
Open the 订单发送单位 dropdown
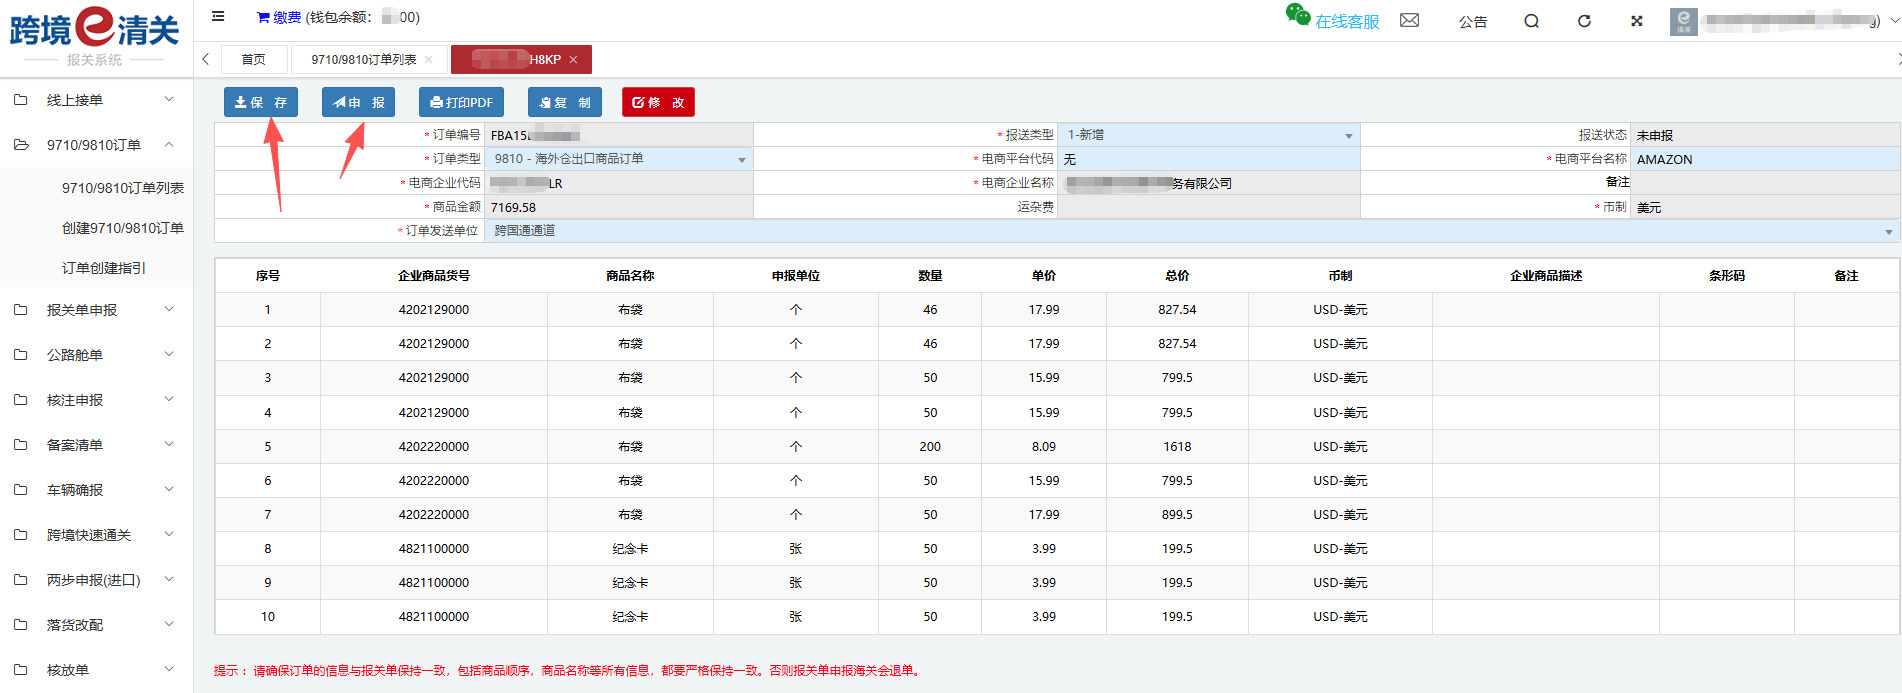[x=1190, y=231]
